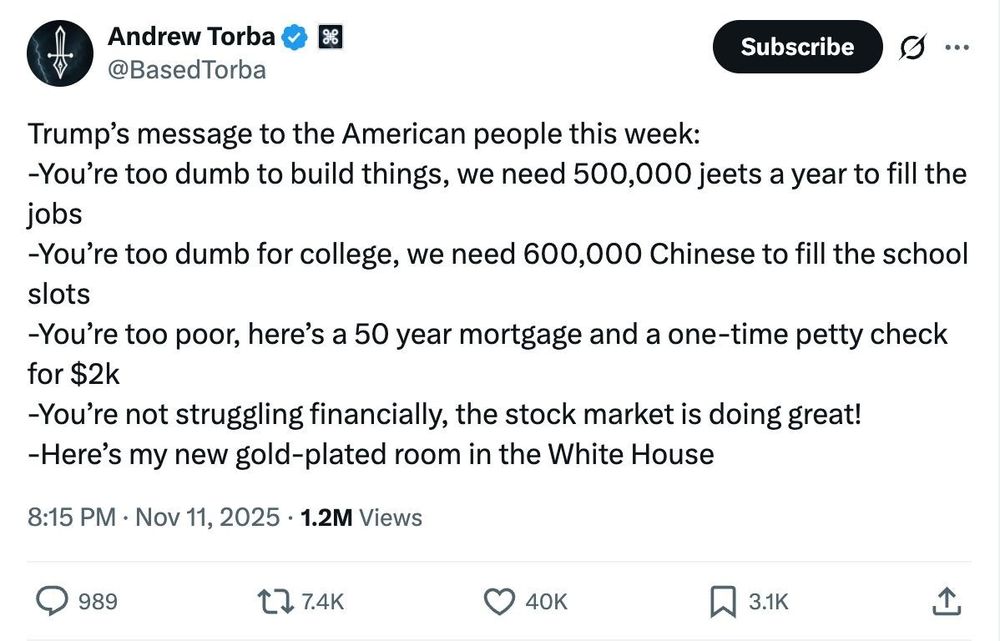Click the 7.4K repost count
The height and width of the screenshot is (641, 1000).
pos(321,602)
